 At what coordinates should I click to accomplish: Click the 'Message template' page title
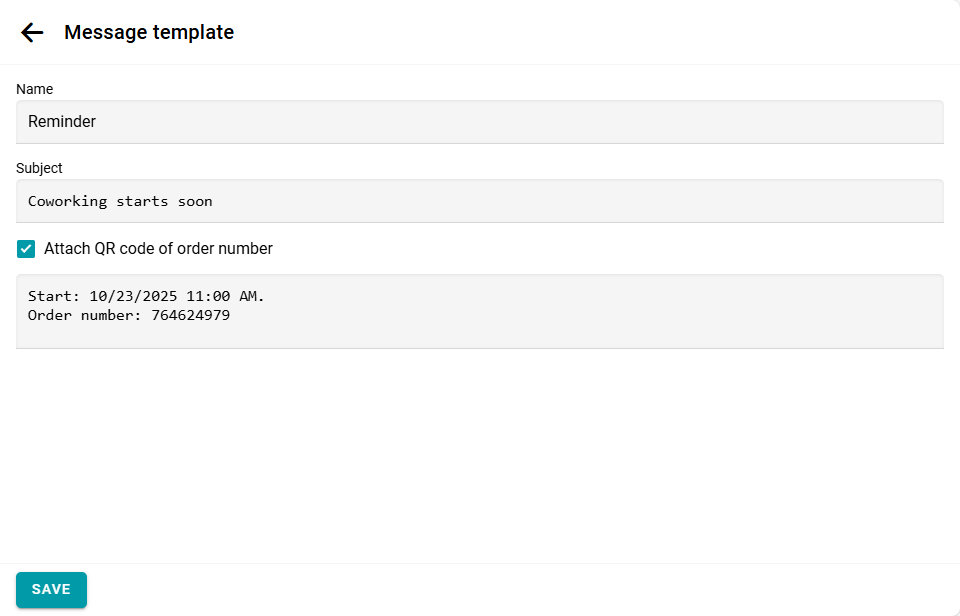[149, 33]
